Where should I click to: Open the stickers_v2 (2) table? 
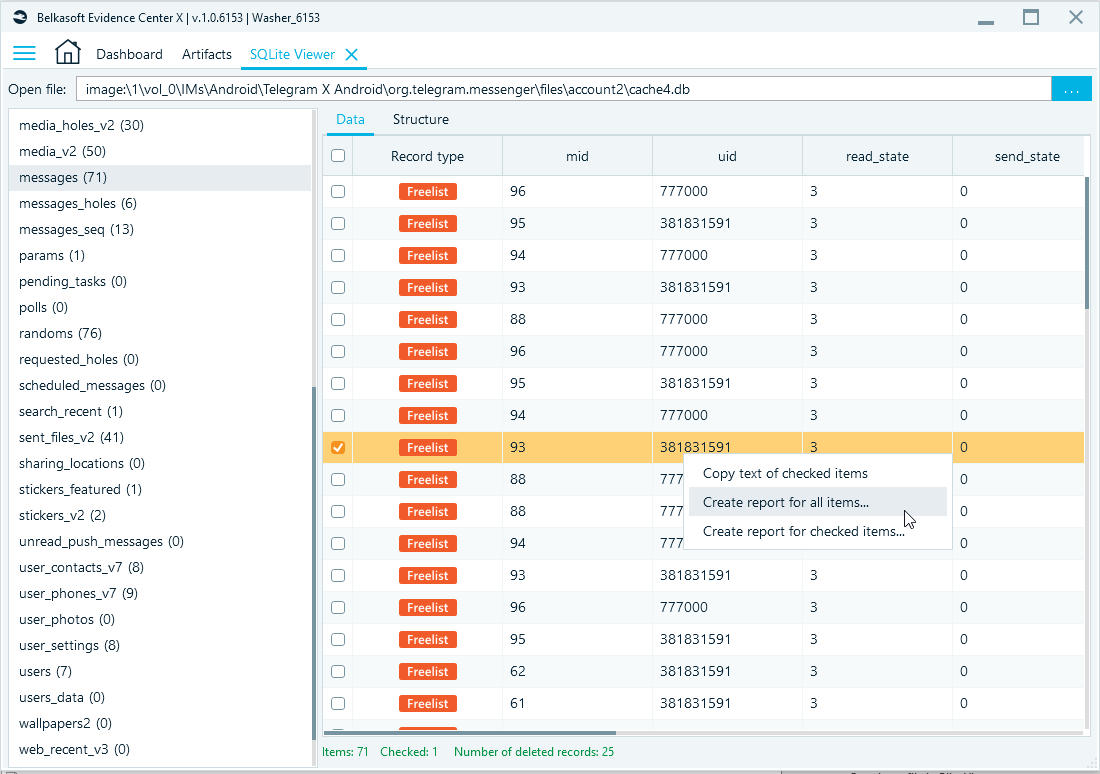click(159, 515)
